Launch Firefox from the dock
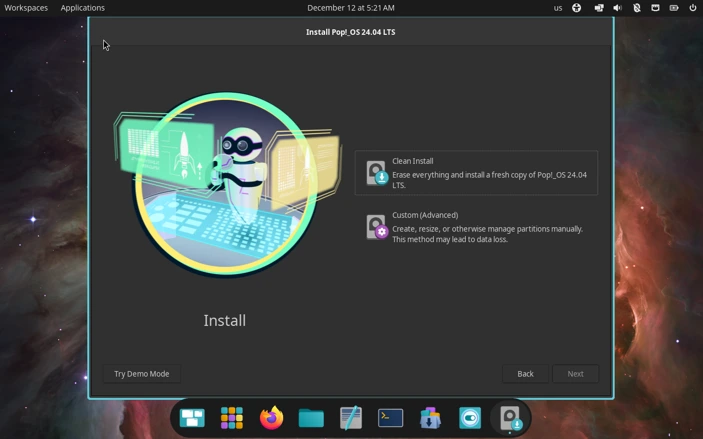The width and height of the screenshot is (703, 439). pos(272,418)
